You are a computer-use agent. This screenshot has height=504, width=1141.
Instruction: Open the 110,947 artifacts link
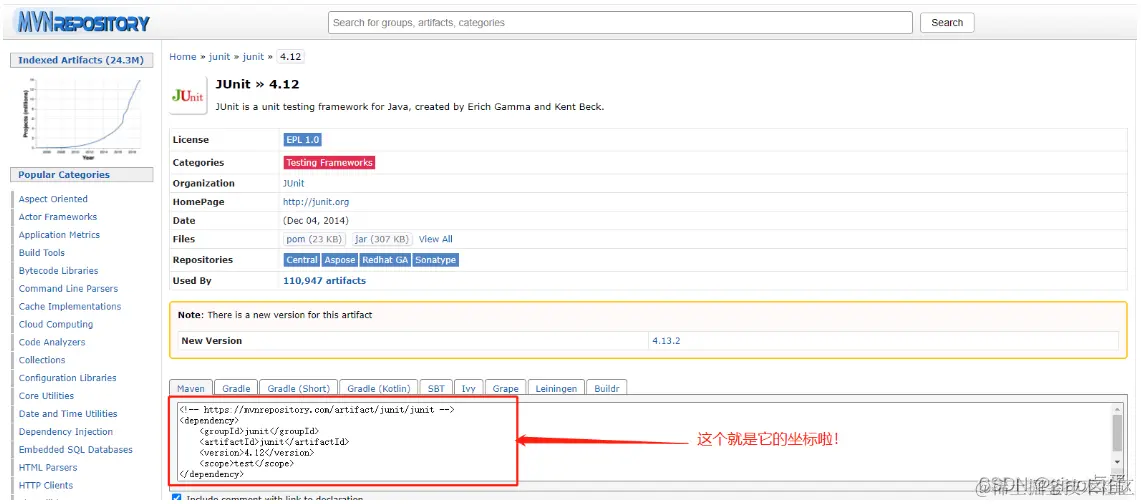(325, 281)
